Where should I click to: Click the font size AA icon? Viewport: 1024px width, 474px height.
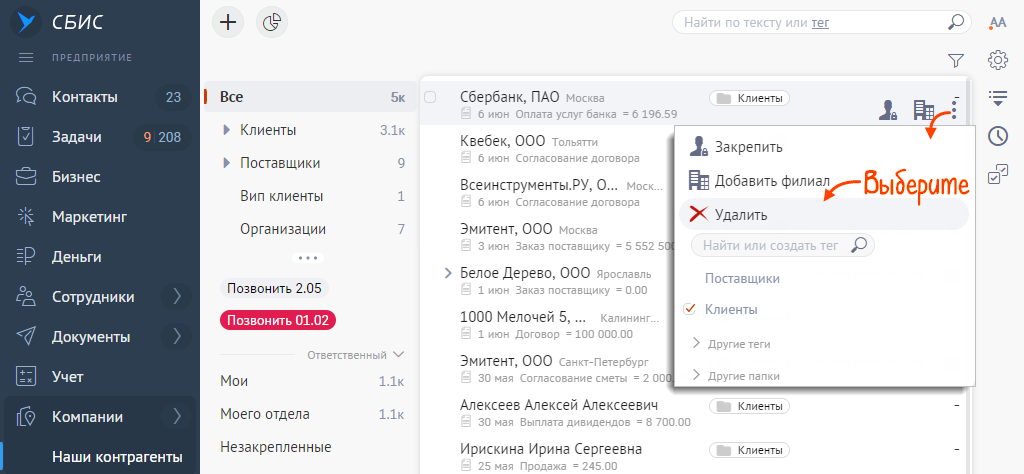point(997,22)
